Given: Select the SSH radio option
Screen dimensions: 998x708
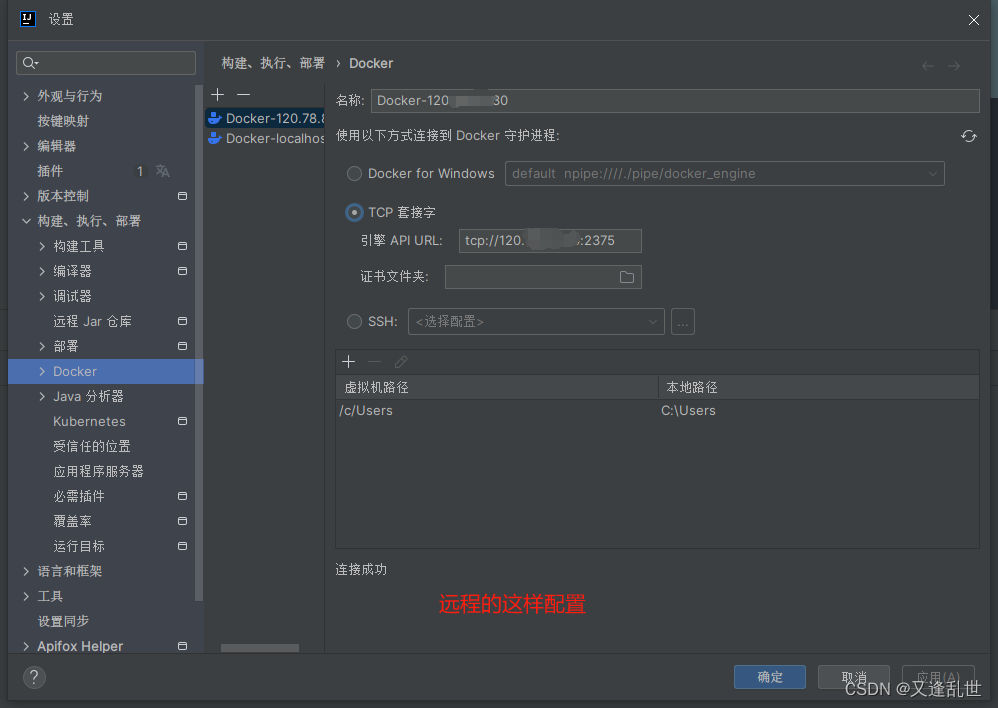Looking at the screenshot, I should coord(354,322).
